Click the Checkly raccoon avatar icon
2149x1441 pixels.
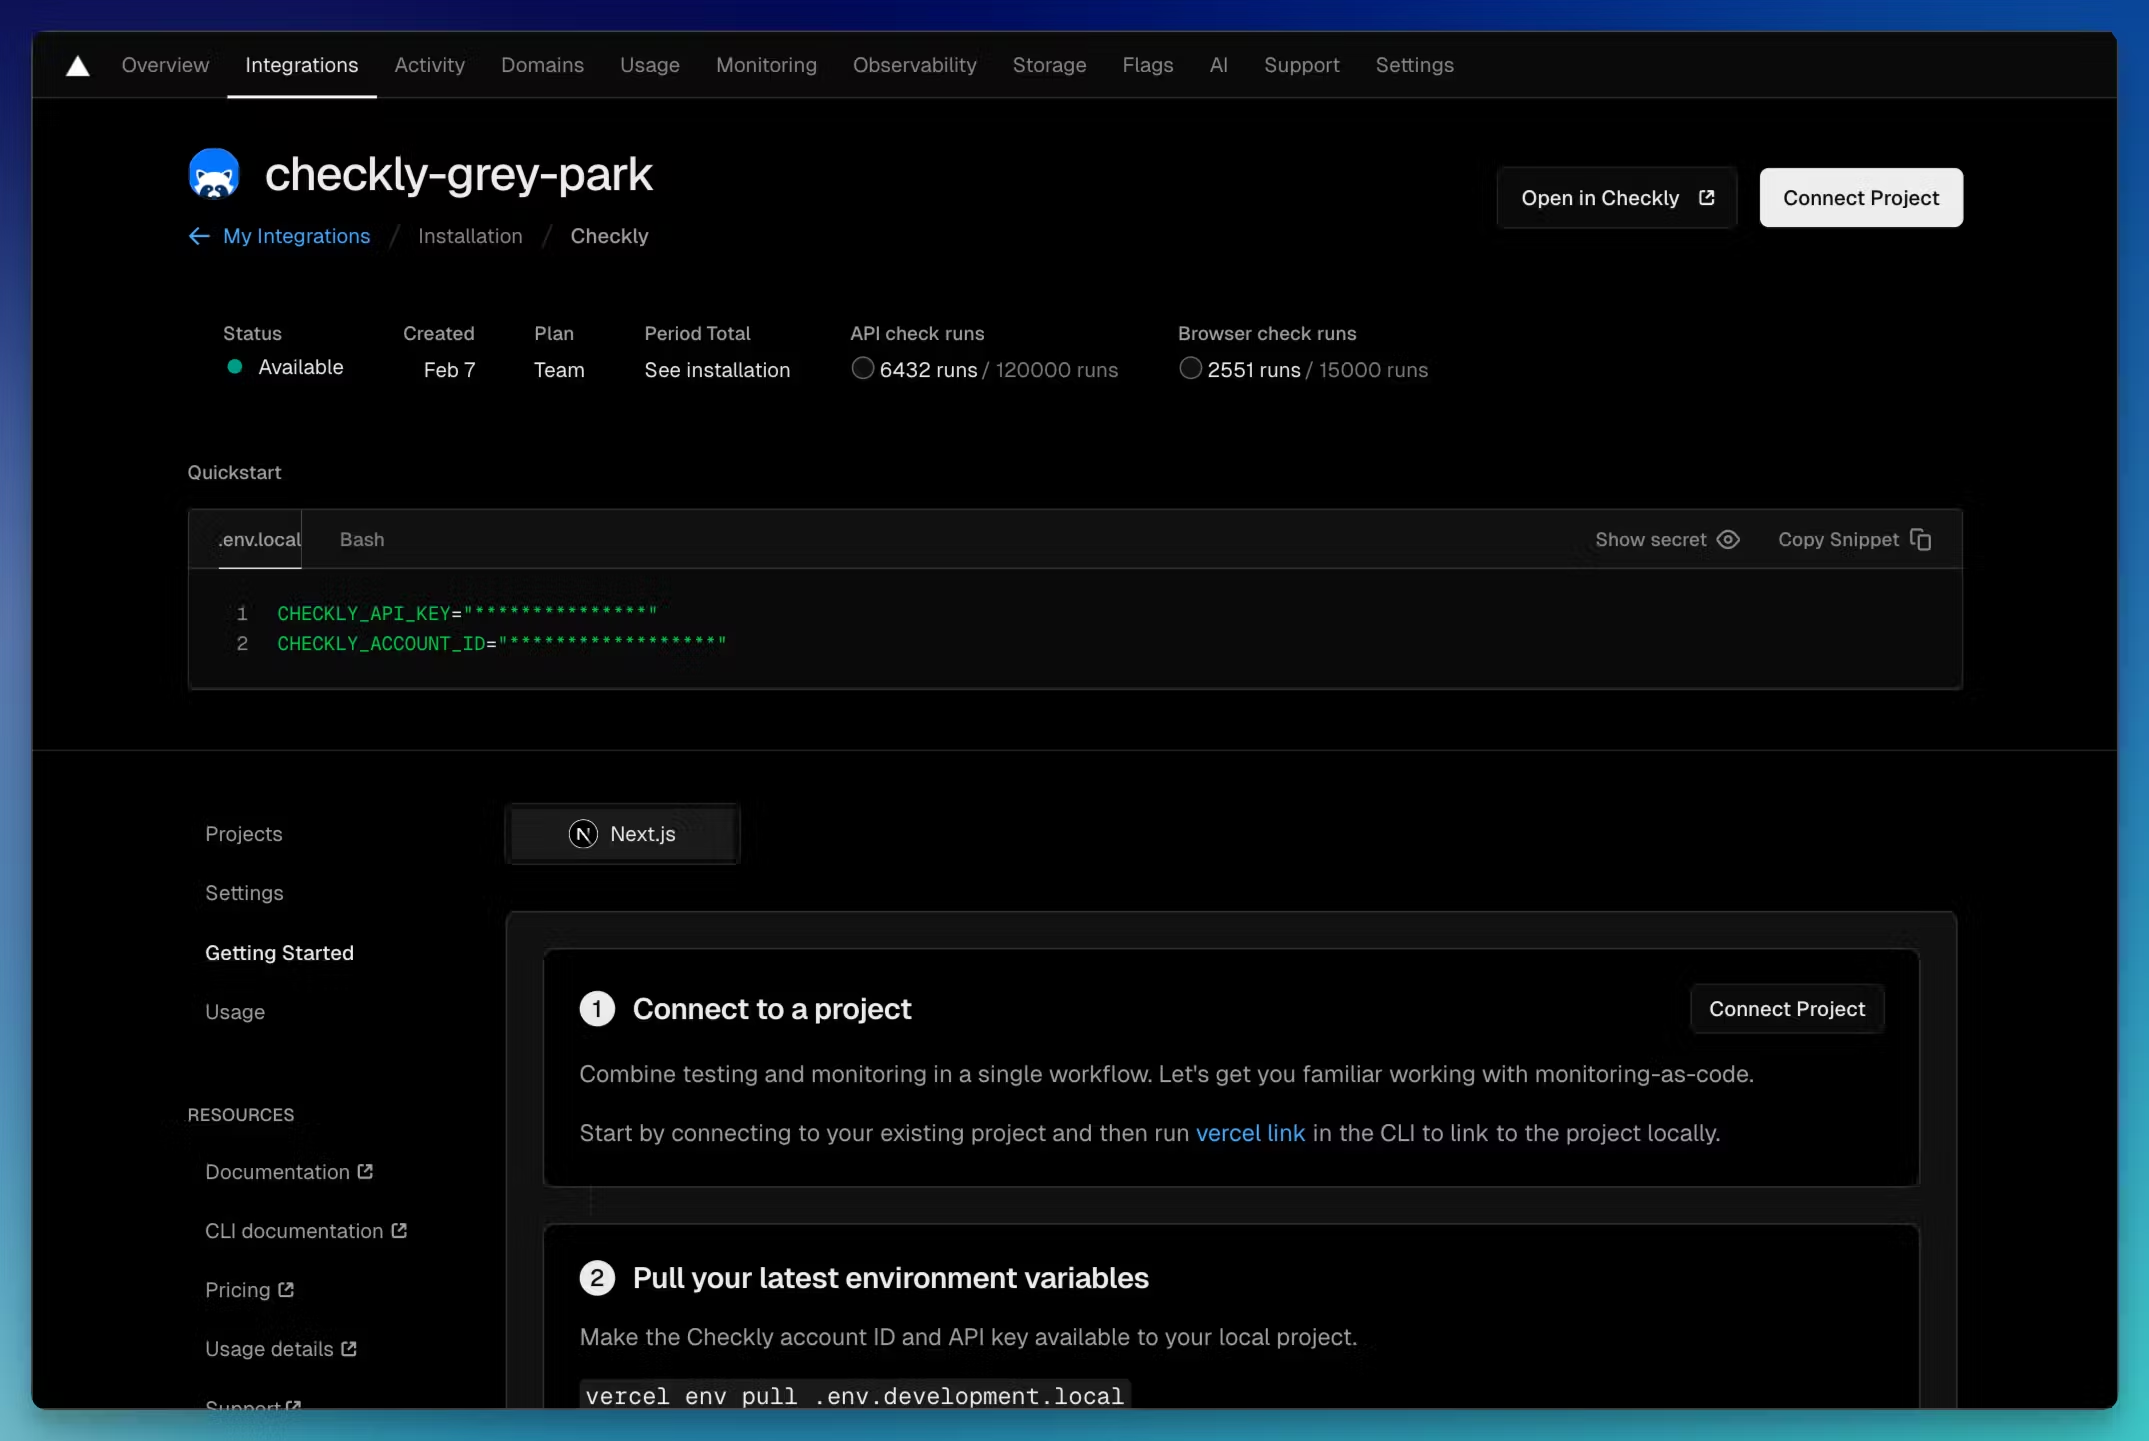(214, 174)
